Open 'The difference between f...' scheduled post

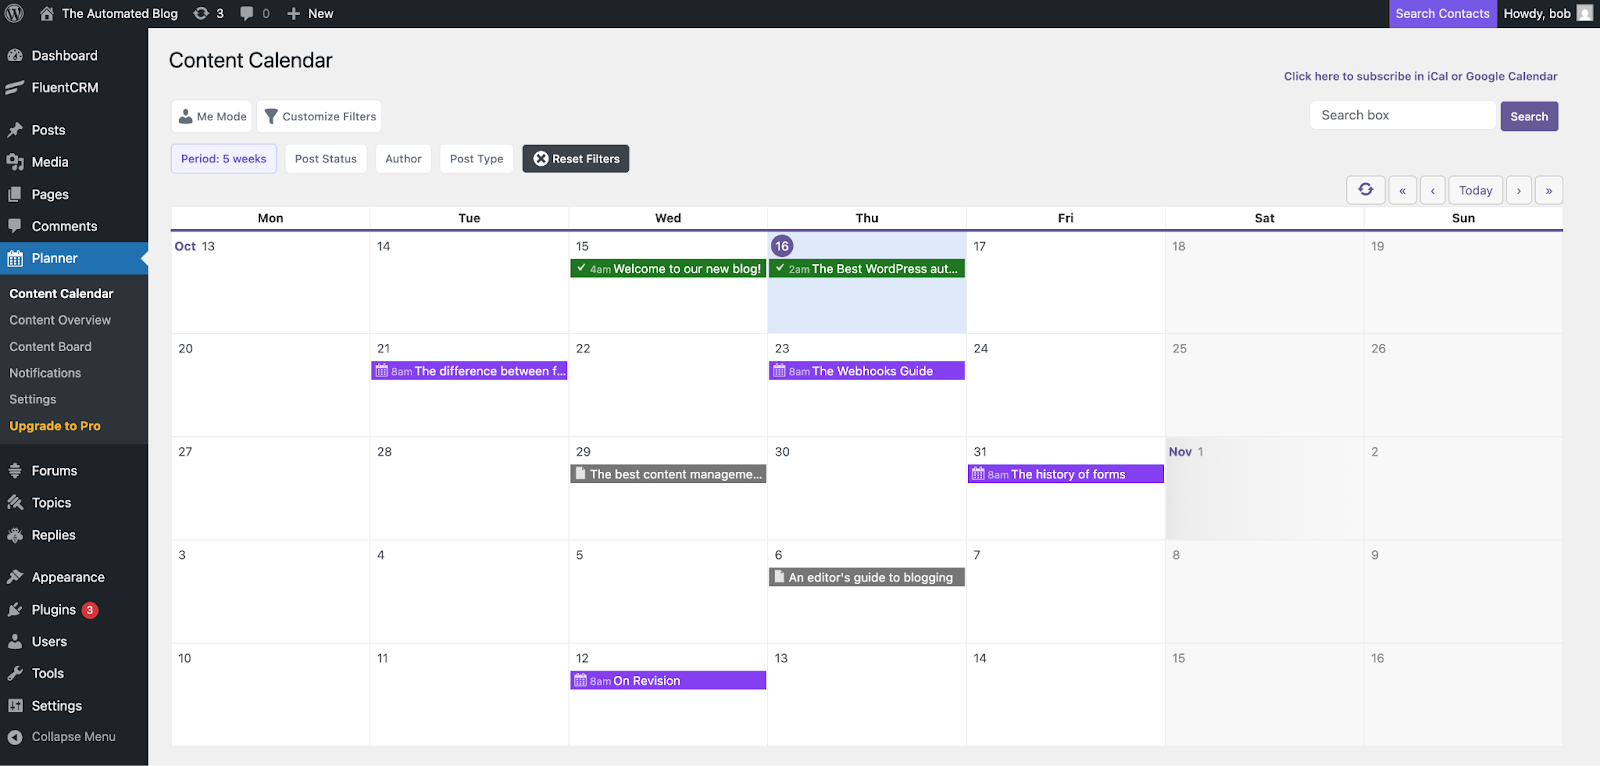pyautogui.click(x=469, y=371)
